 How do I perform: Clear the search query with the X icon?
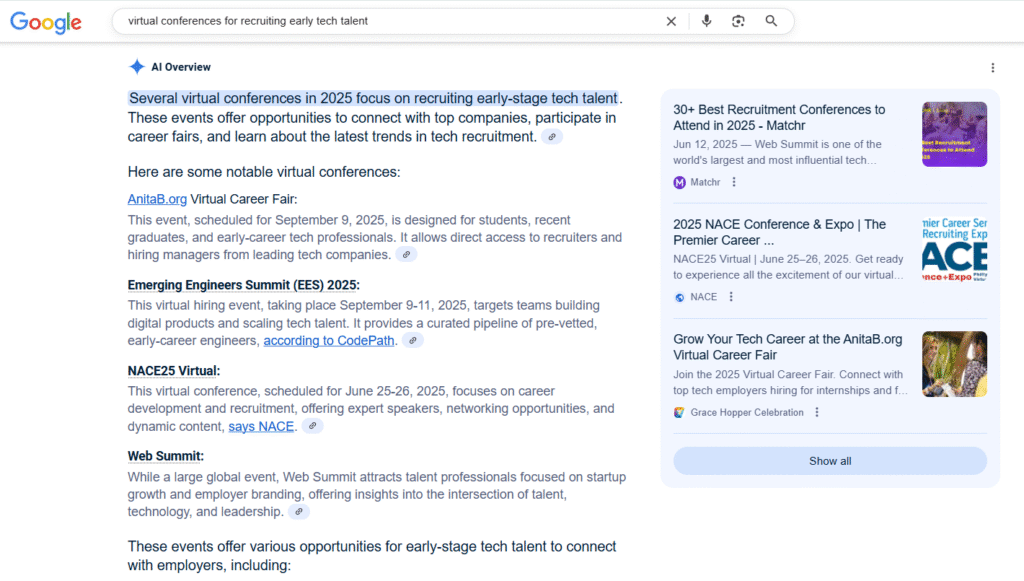(x=671, y=20)
